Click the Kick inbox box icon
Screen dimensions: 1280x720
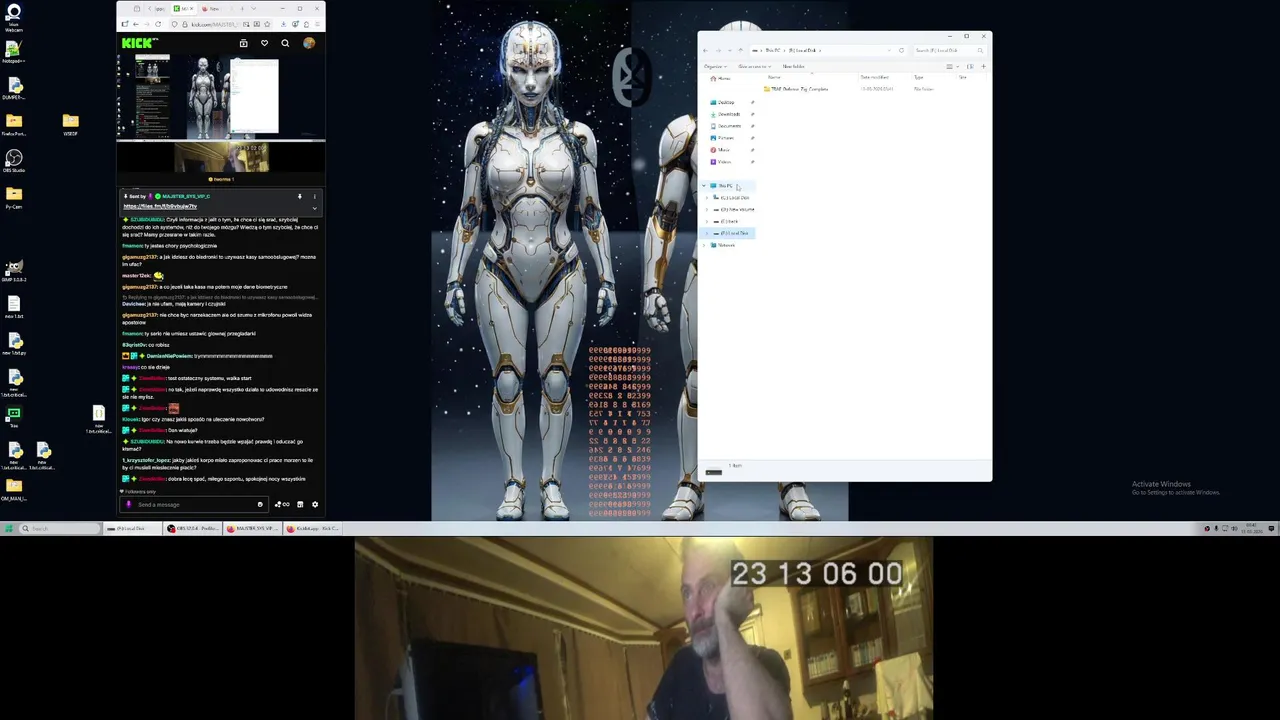pyautogui.click(x=243, y=43)
